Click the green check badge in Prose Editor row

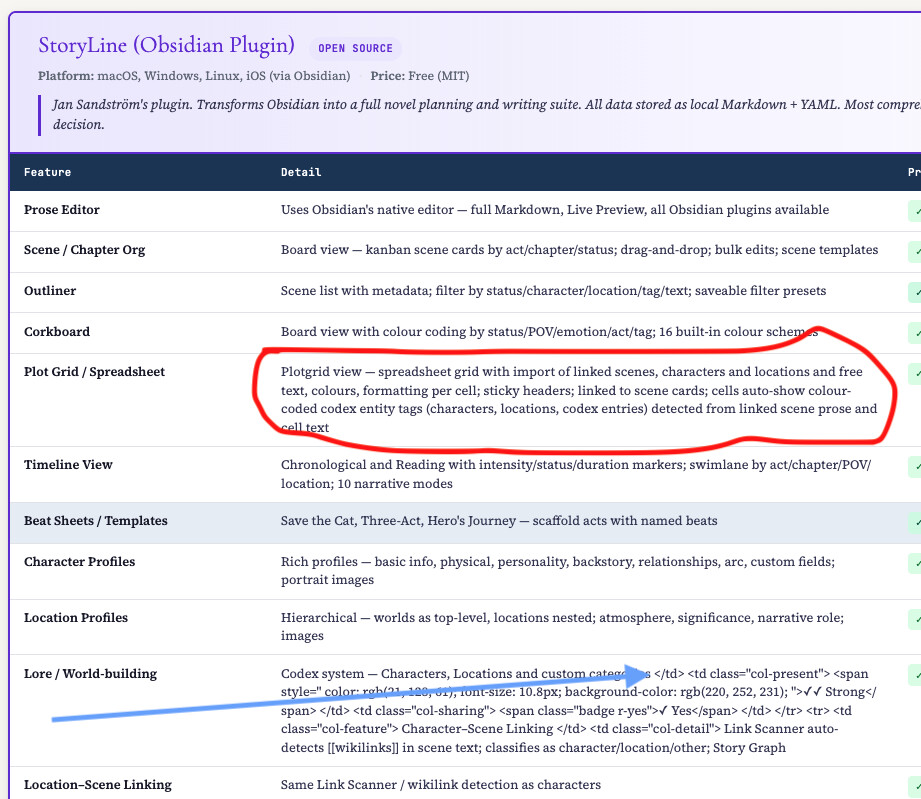pyautogui.click(x=915, y=211)
